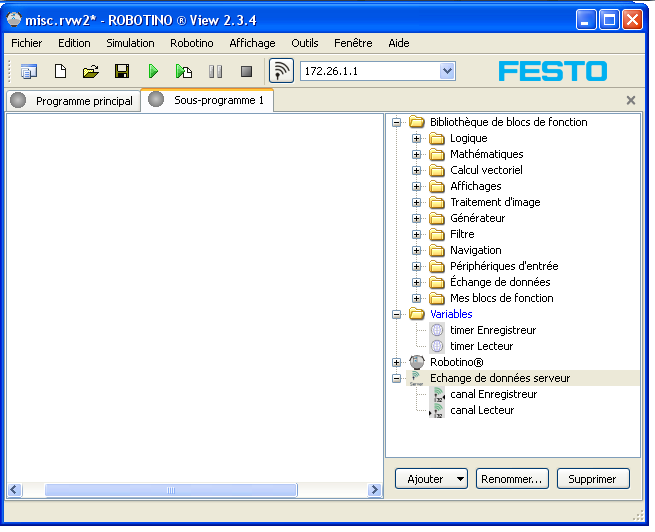Expand the Mathématiques folder
The width and height of the screenshot is (655, 532).
click(416, 155)
